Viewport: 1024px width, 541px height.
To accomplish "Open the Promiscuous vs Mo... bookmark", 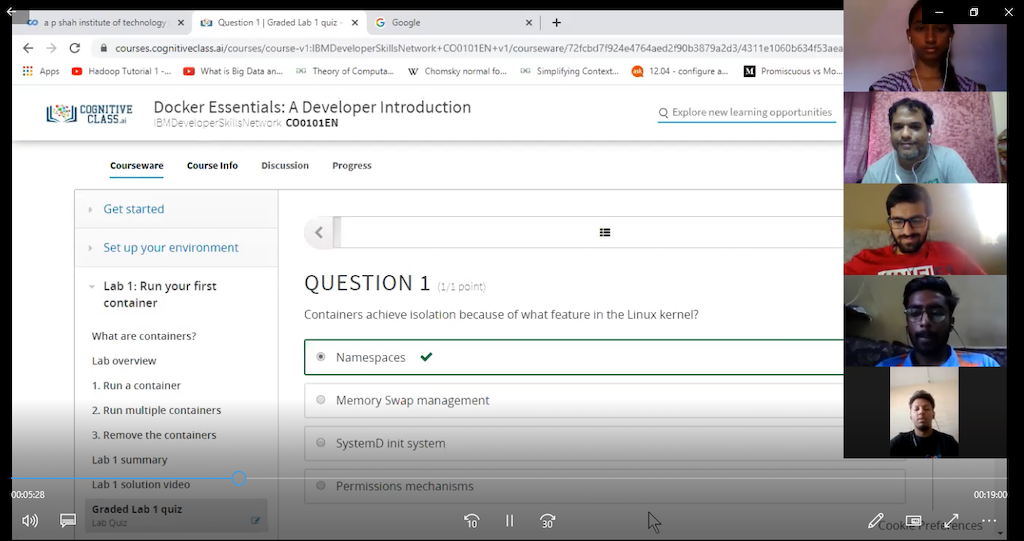I will 793,71.
